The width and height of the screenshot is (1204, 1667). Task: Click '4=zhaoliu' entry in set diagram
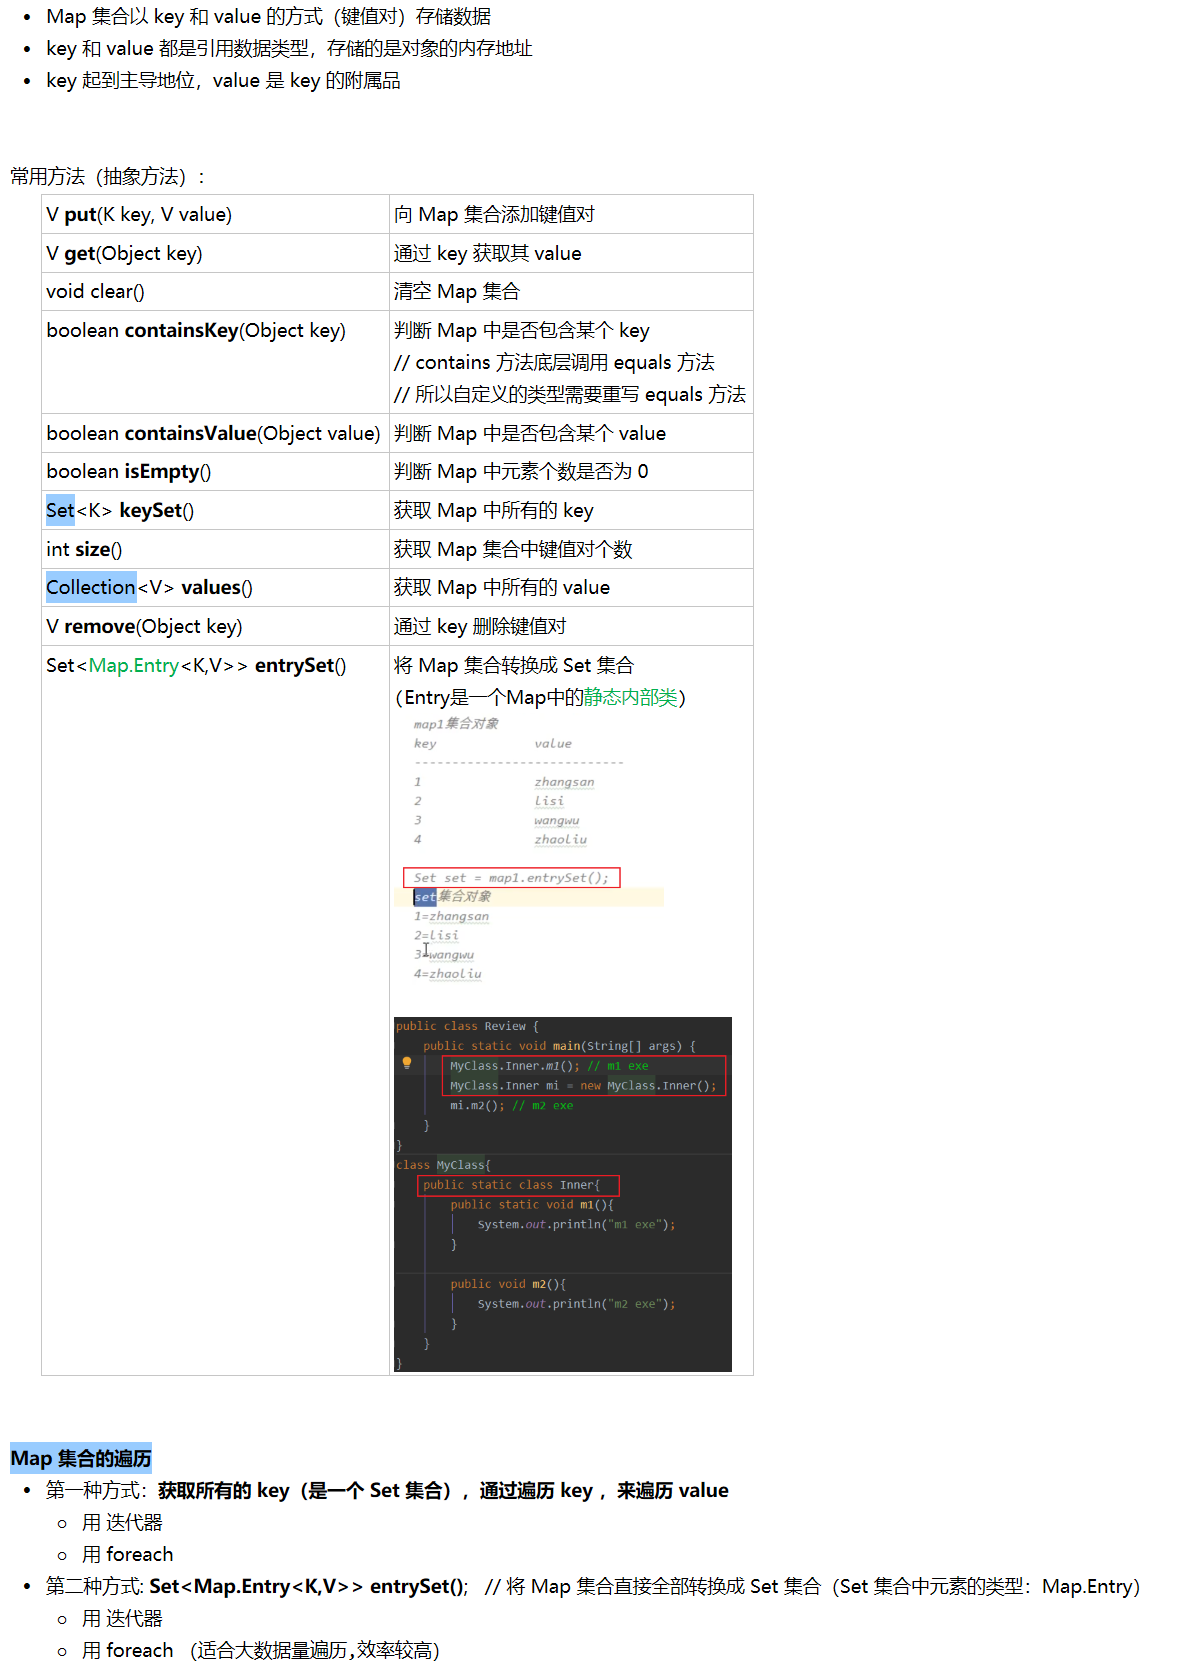(448, 974)
